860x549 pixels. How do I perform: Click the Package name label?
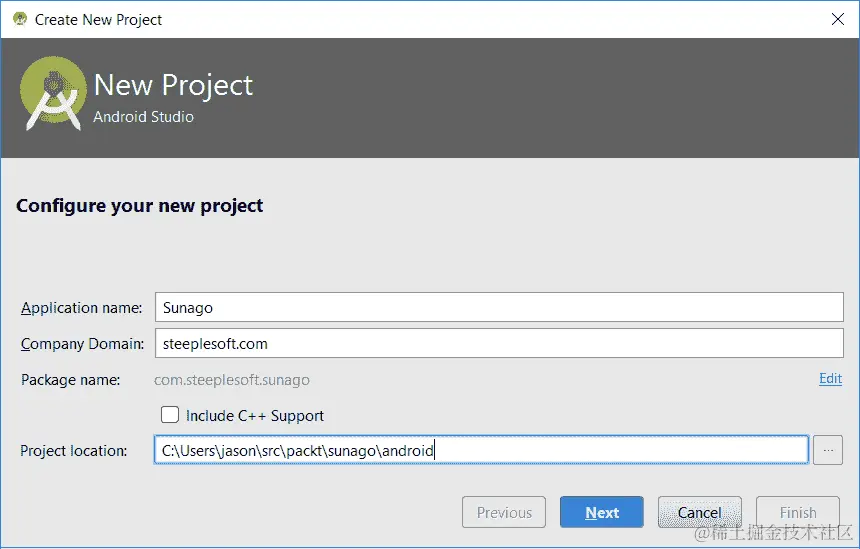(x=70, y=380)
